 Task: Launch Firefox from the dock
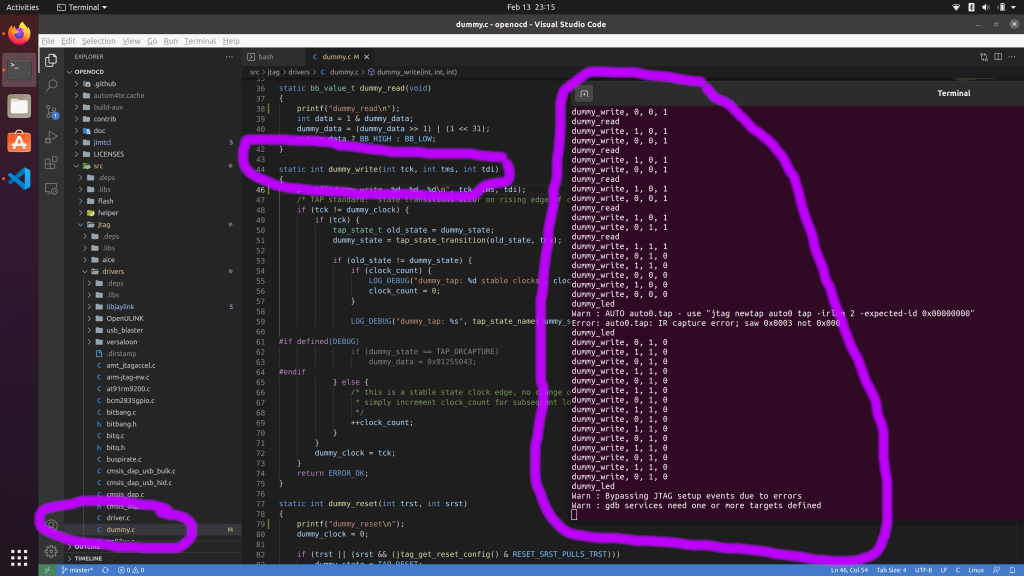tap(19, 33)
